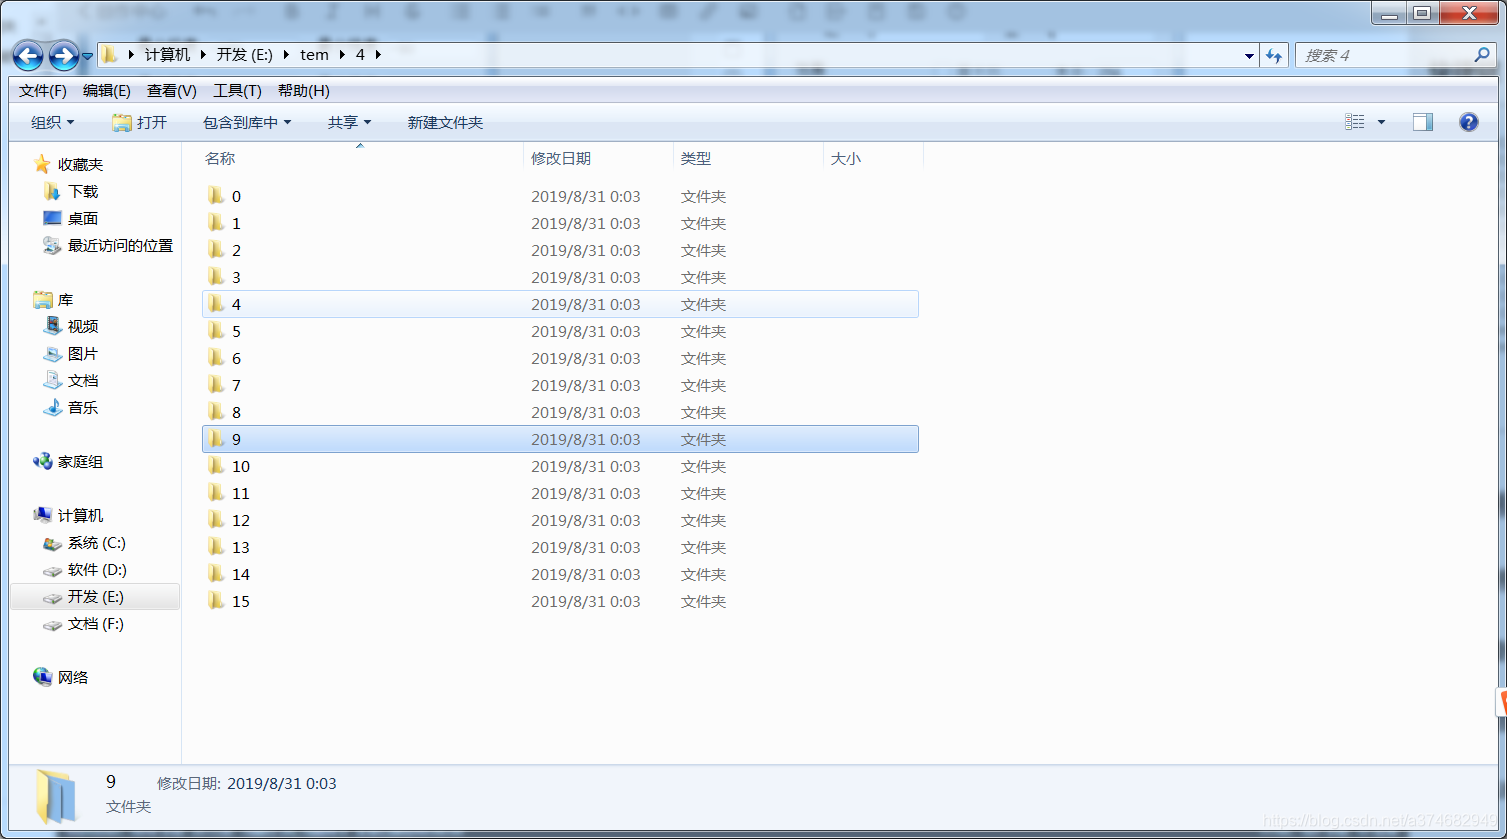Select the folder icon of folder 3
The height and width of the screenshot is (839, 1507).
pos(215,277)
